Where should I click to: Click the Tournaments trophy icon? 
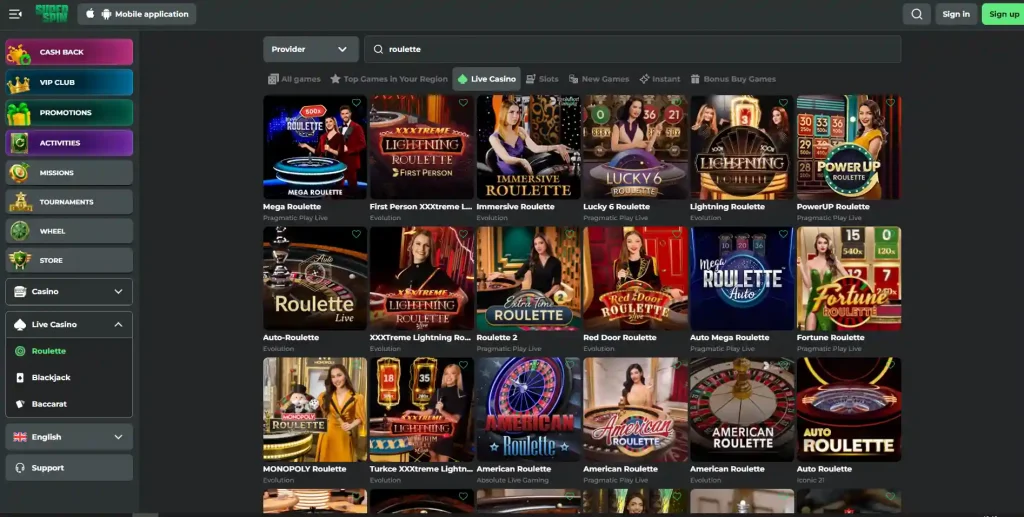point(20,202)
